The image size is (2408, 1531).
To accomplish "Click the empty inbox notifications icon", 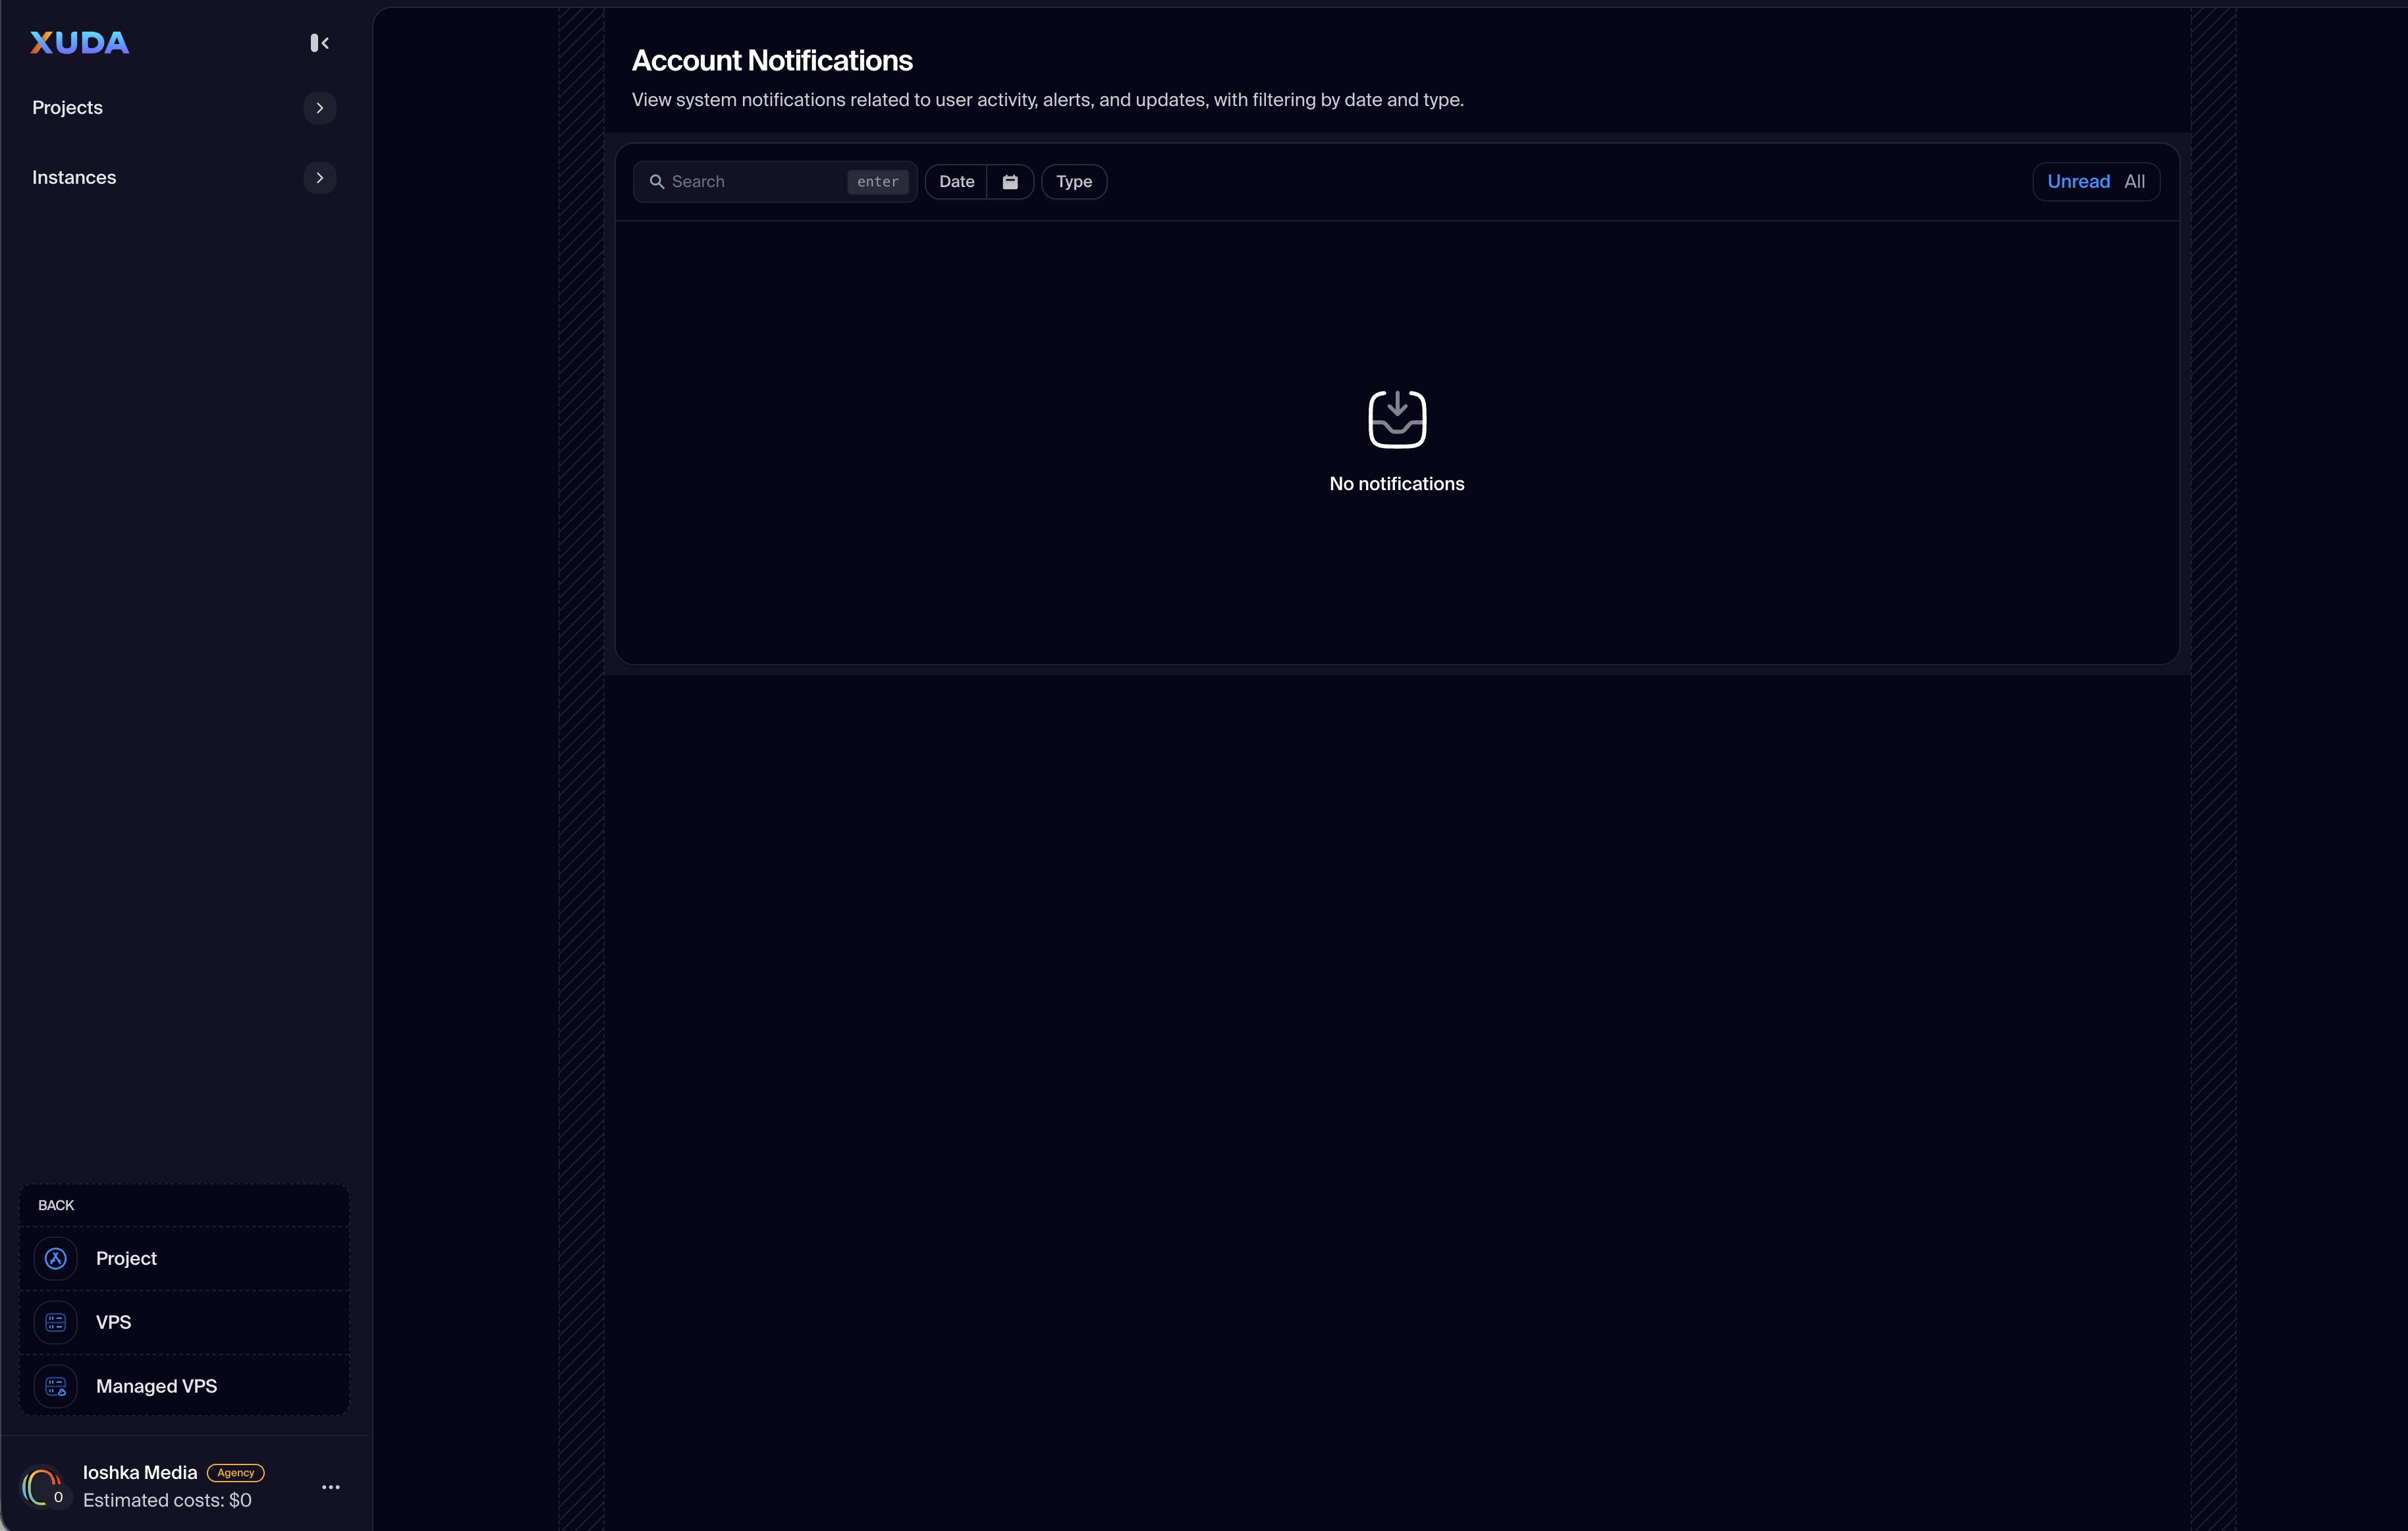I will click(1396, 419).
